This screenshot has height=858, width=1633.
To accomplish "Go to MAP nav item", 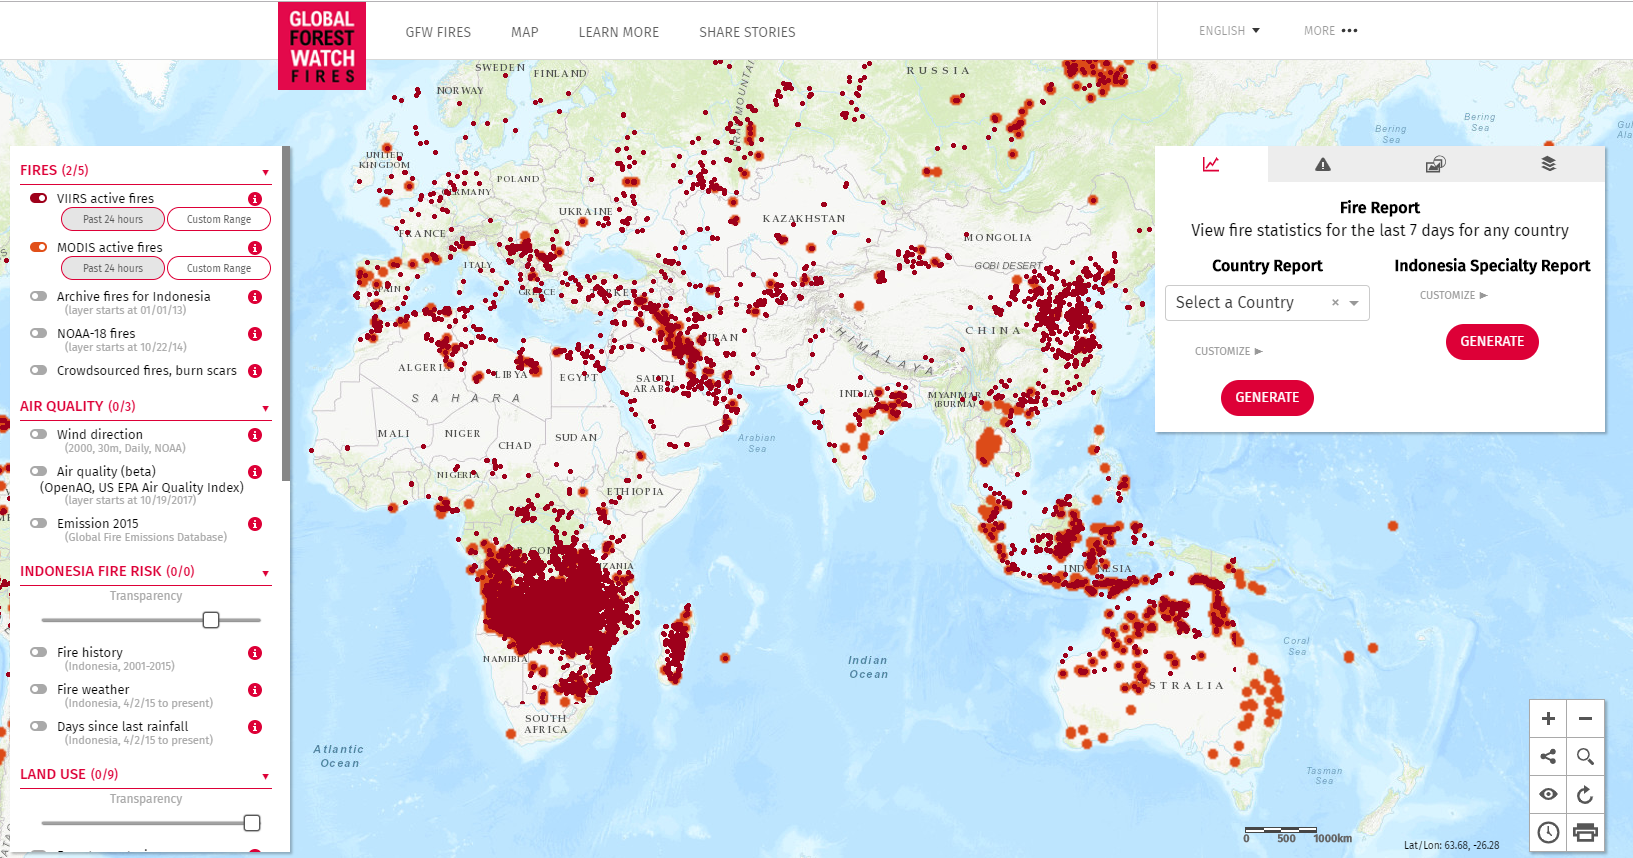I will (524, 32).
